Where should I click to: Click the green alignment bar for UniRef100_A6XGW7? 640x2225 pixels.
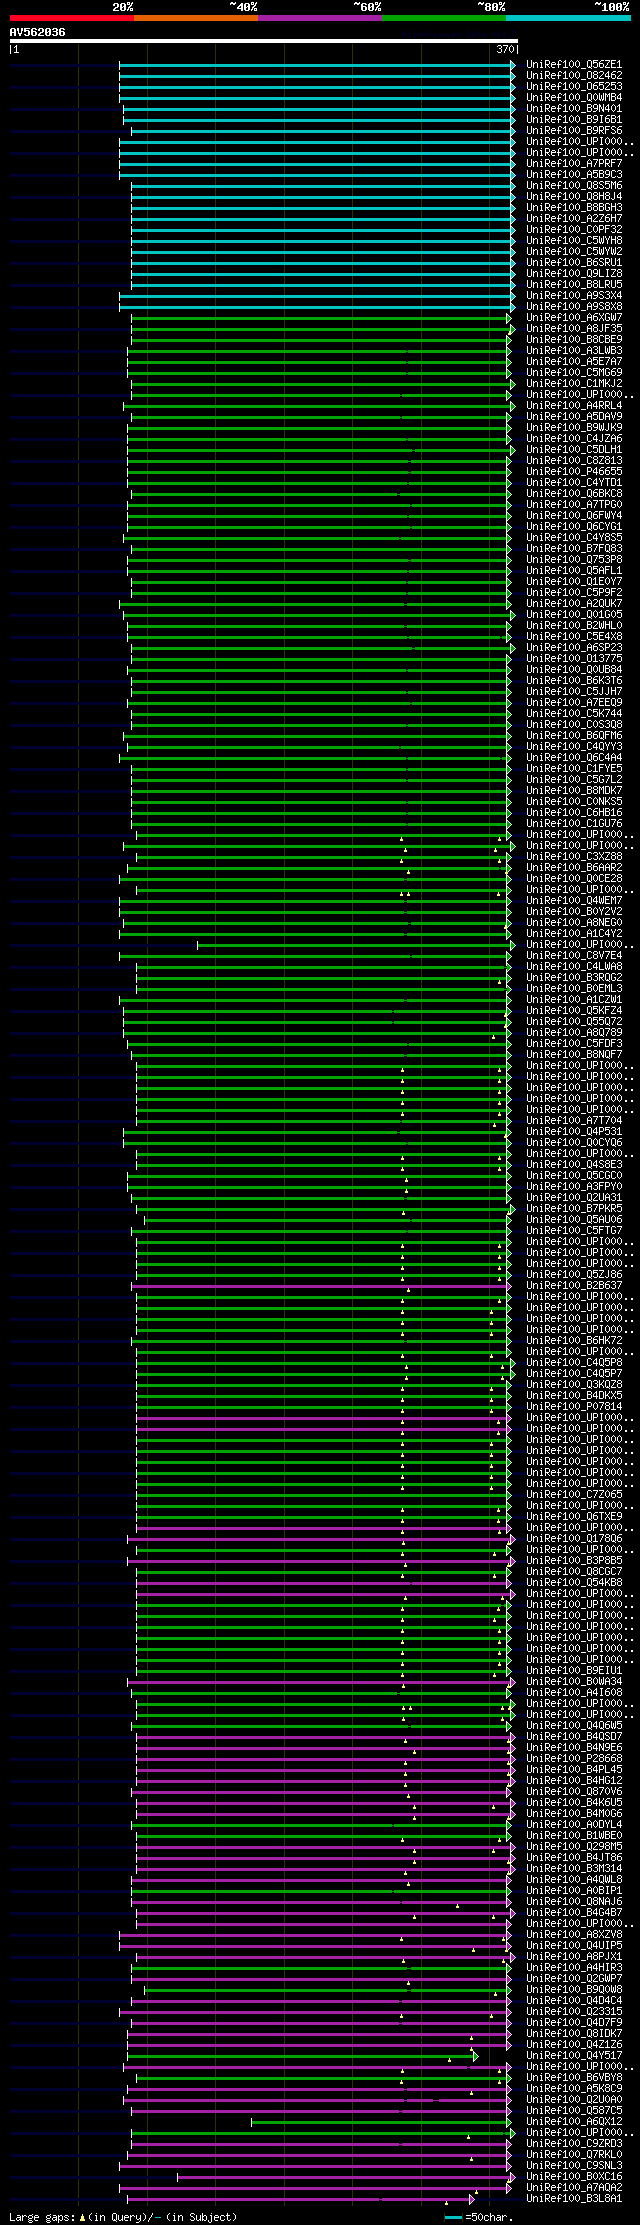click(x=320, y=318)
